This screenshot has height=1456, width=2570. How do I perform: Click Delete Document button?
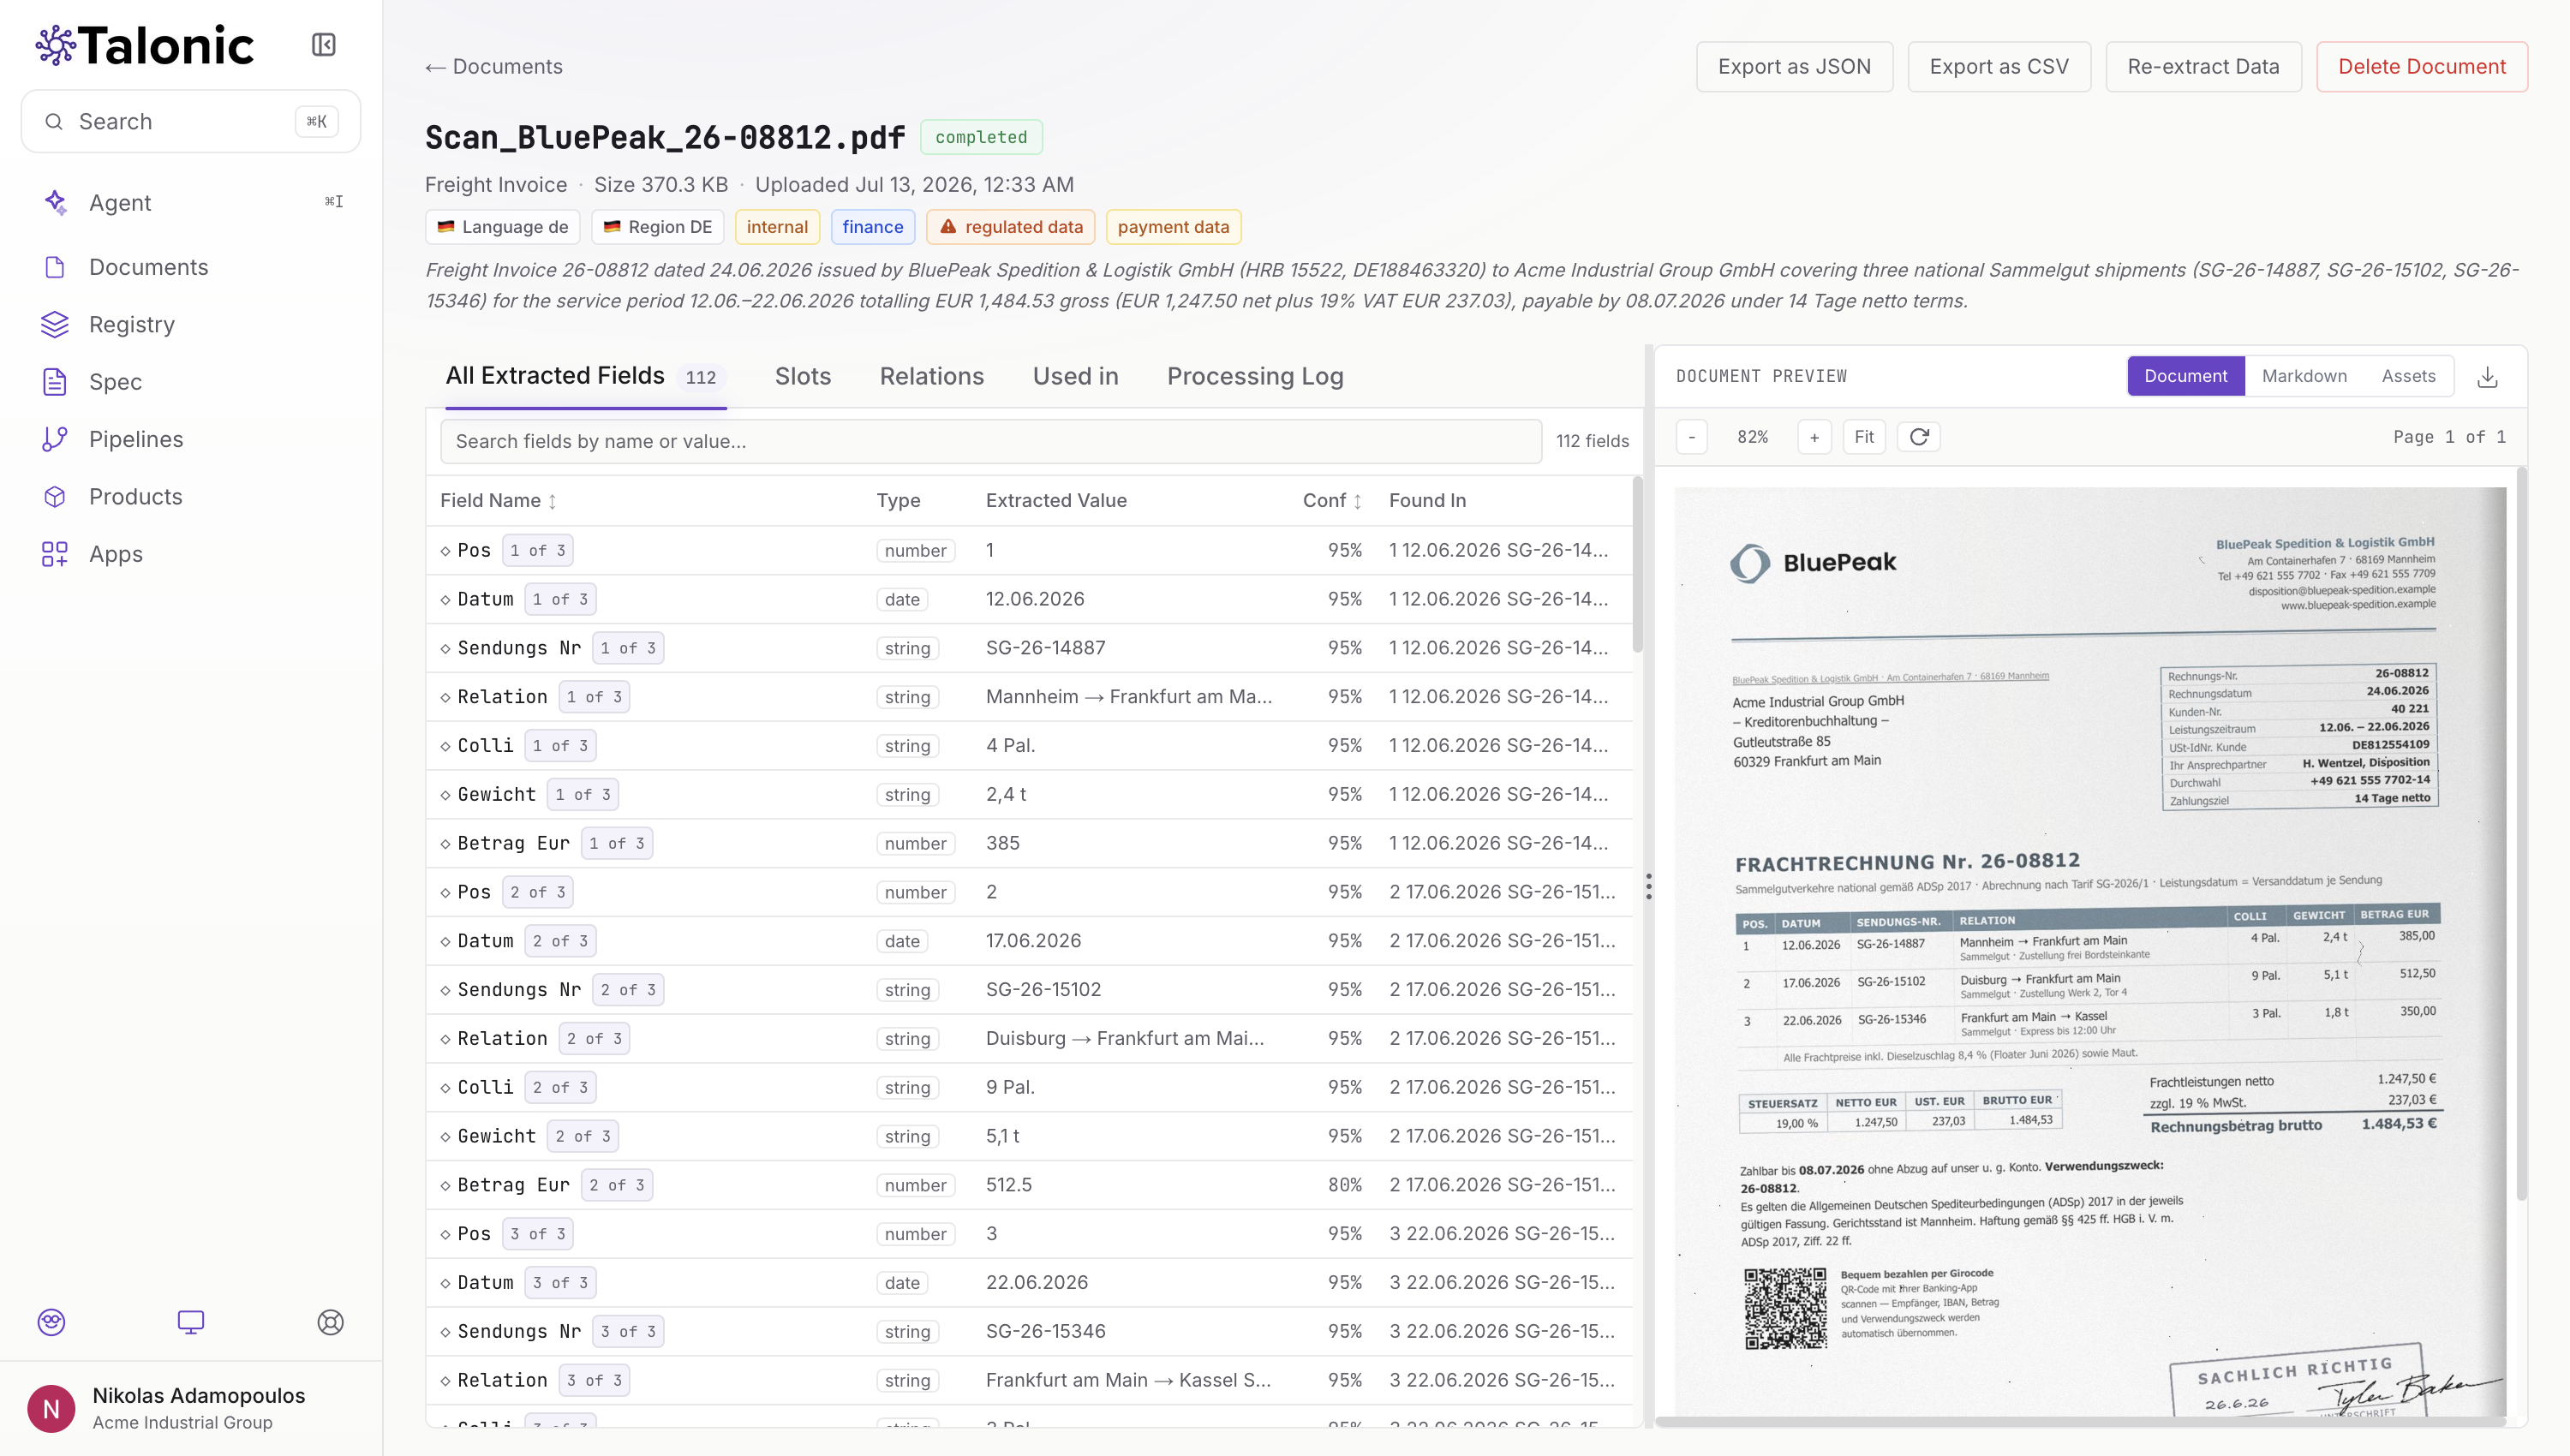[2421, 67]
